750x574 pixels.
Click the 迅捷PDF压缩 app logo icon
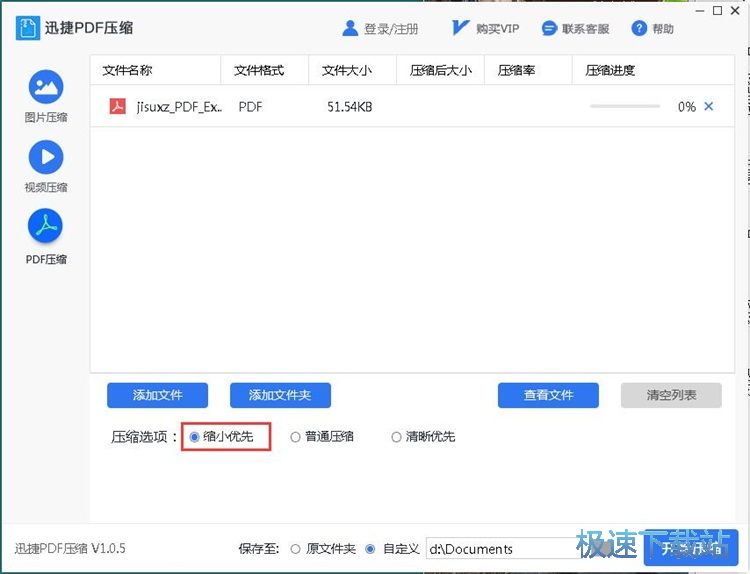pyautogui.click(x=28, y=28)
